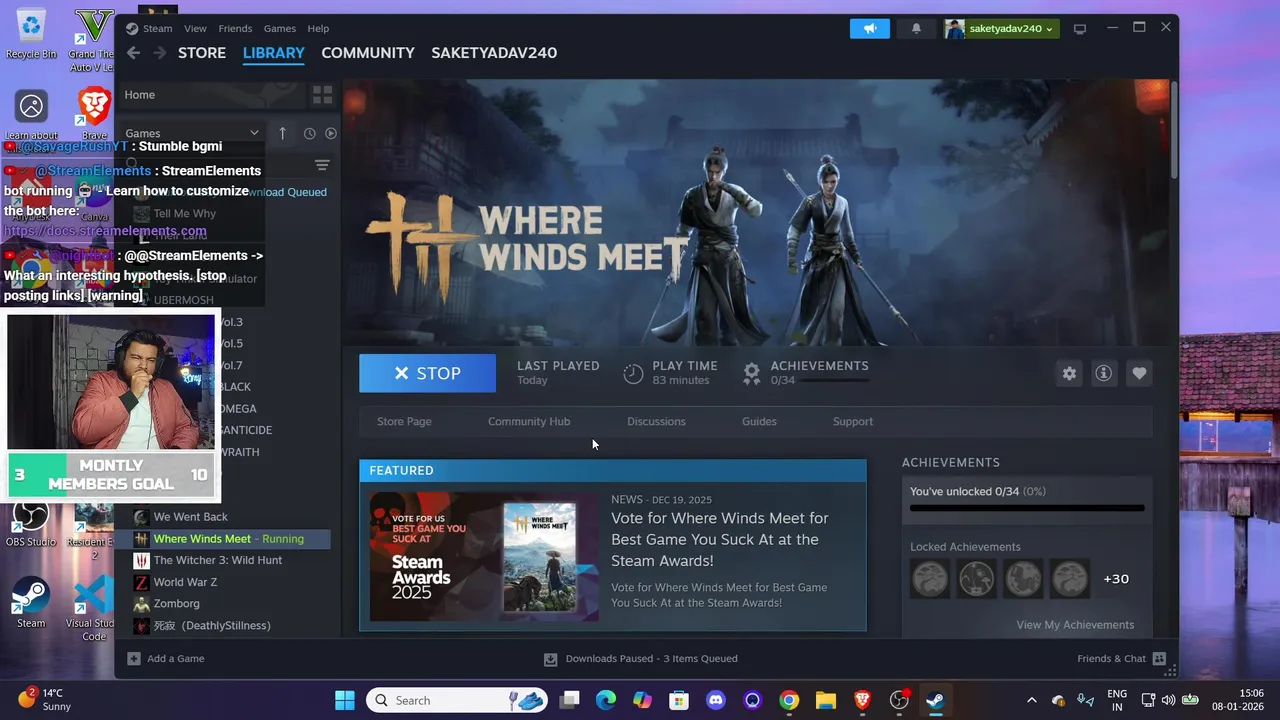Screen dimensions: 1280x720
Task: Switch to the STORE tab
Action: point(202,53)
